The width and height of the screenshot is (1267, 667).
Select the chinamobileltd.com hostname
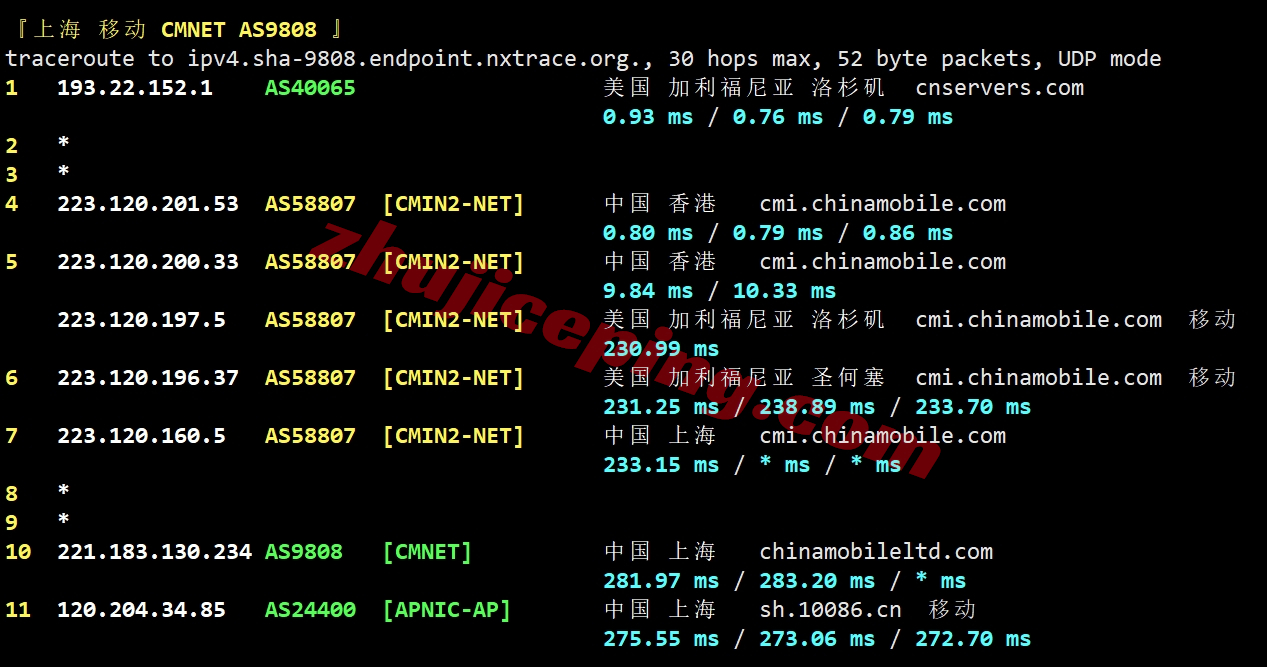pyautogui.click(x=876, y=552)
